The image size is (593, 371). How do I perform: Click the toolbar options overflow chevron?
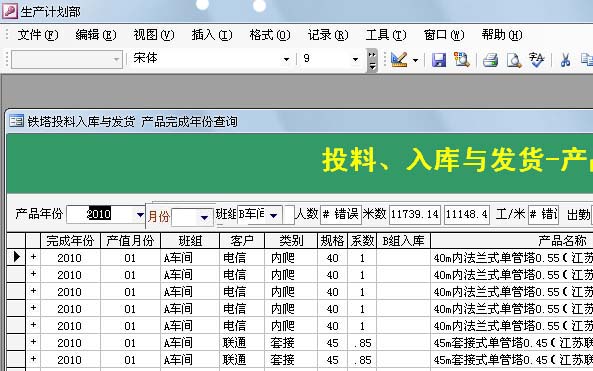(372, 60)
